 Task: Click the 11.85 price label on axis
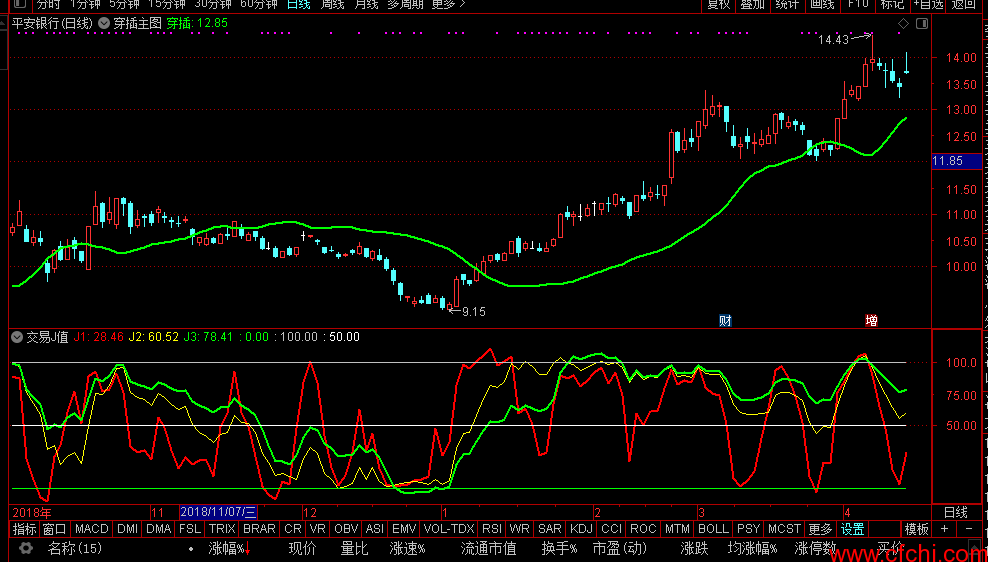[947, 161]
